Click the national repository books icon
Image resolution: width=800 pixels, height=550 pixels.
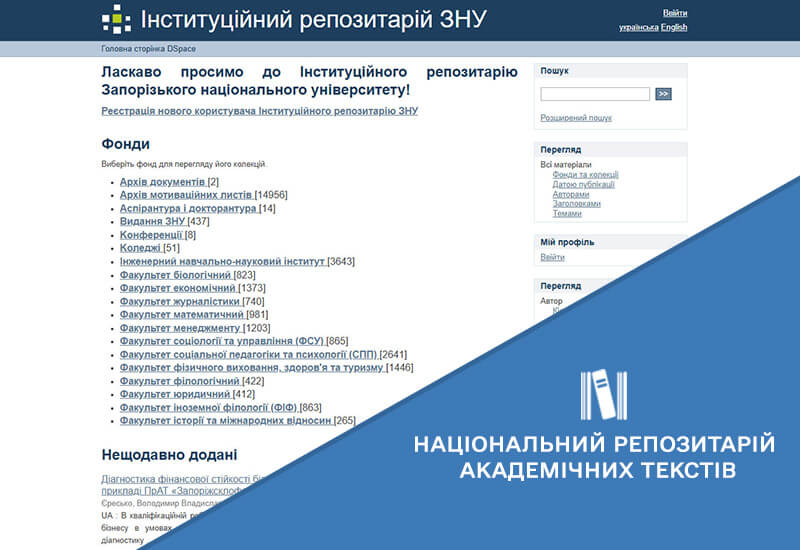pos(604,395)
